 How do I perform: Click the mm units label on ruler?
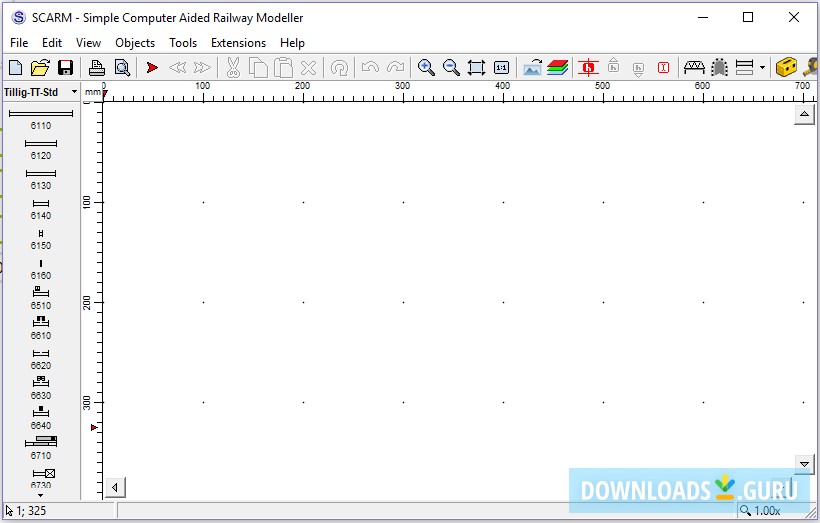pos(92,92)
